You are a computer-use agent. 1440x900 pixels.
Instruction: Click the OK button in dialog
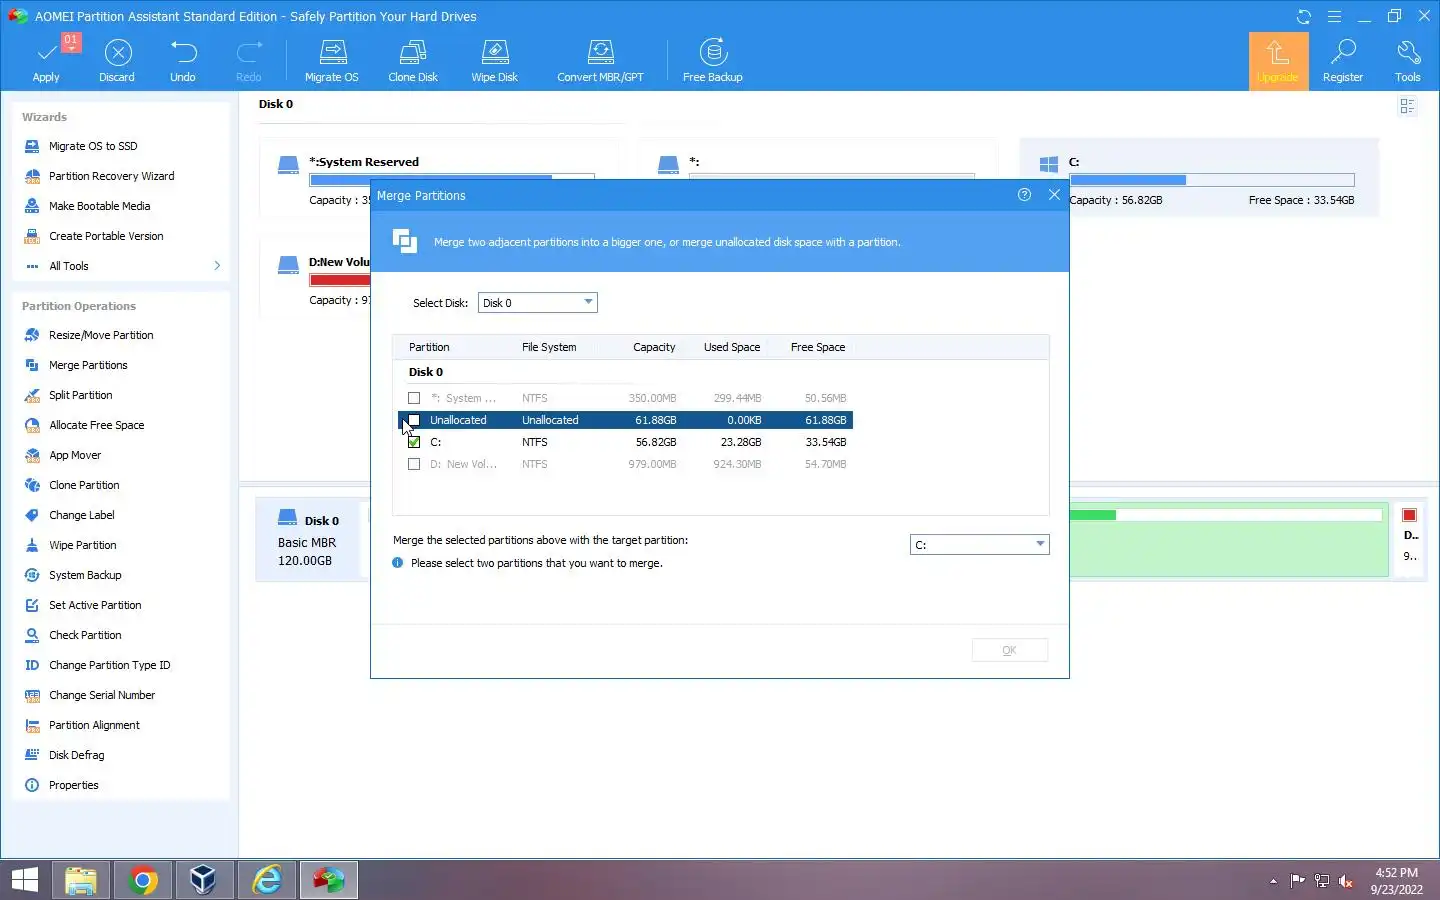(x=1010, y=650)
